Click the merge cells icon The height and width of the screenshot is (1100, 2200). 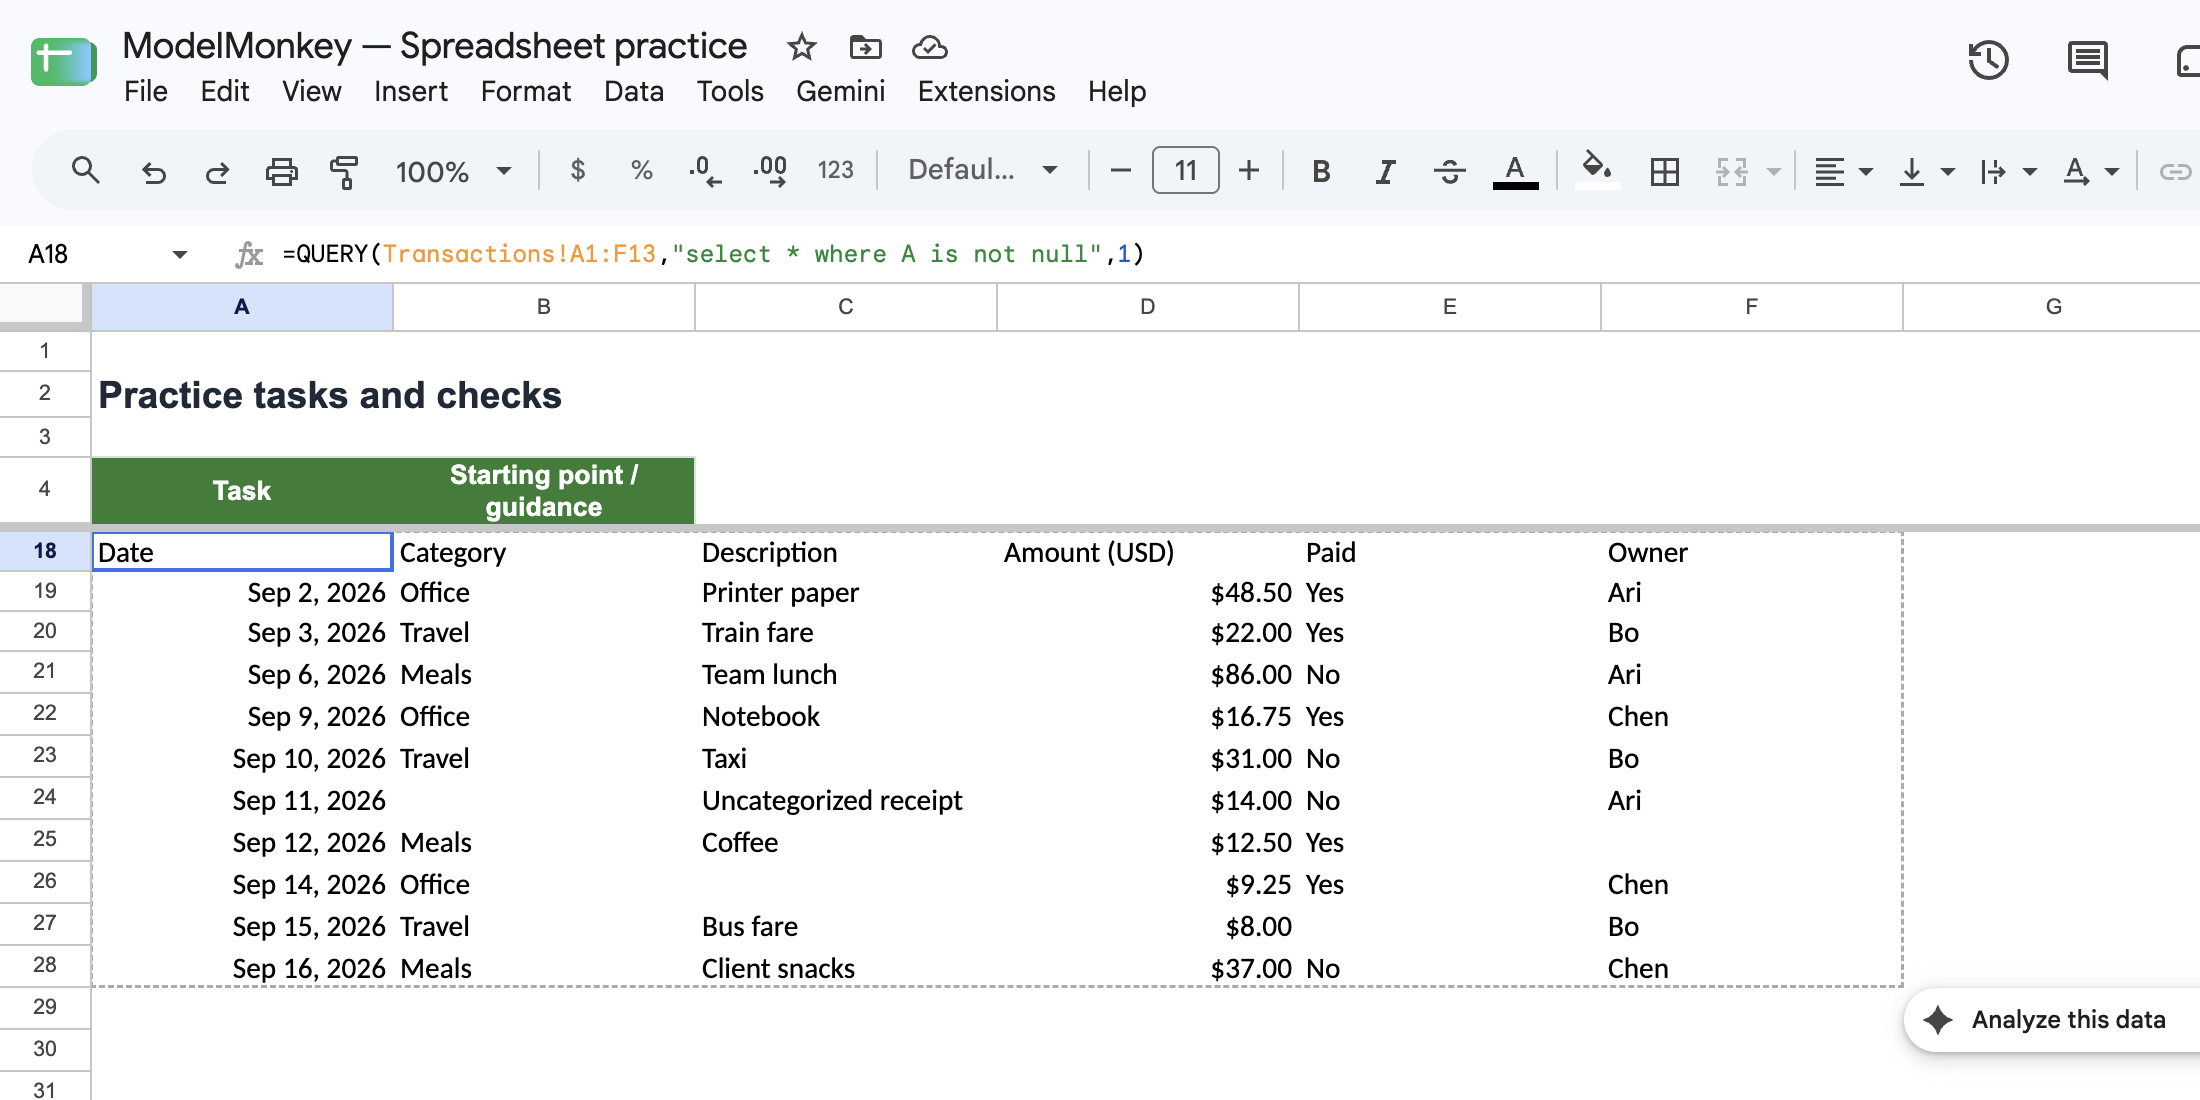(x=1732, y=171)
